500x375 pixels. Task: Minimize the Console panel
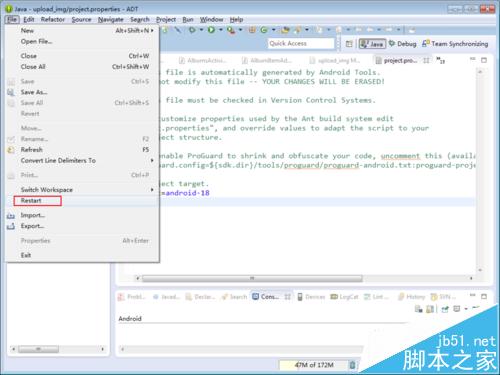[x=473, y=295]
